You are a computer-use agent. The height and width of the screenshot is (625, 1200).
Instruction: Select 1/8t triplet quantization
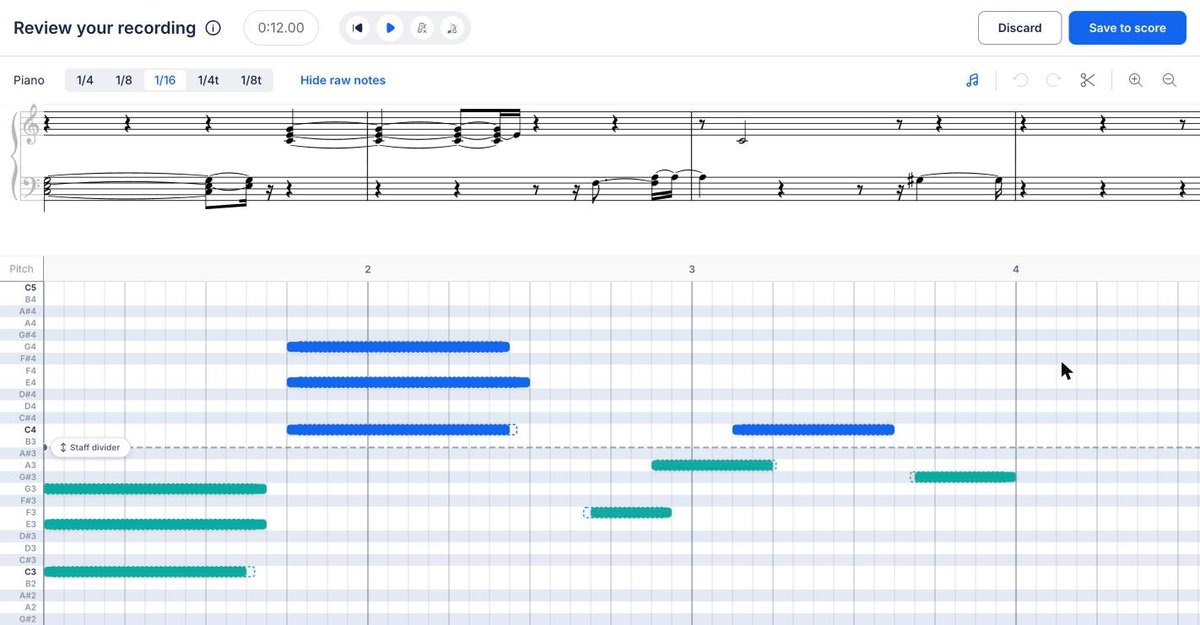251,80
